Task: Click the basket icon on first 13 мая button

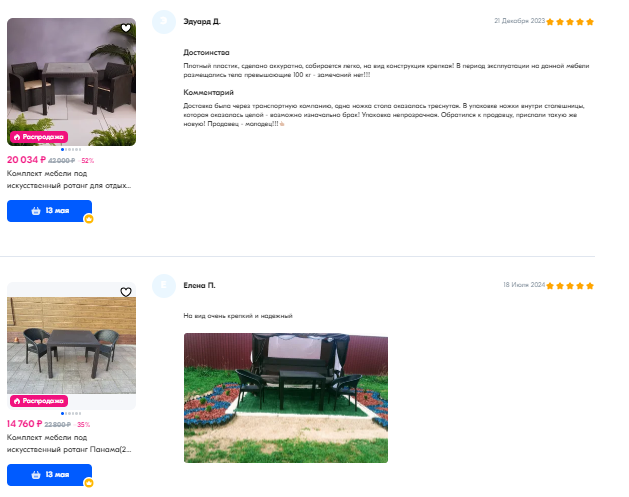Action: (36, 211)
